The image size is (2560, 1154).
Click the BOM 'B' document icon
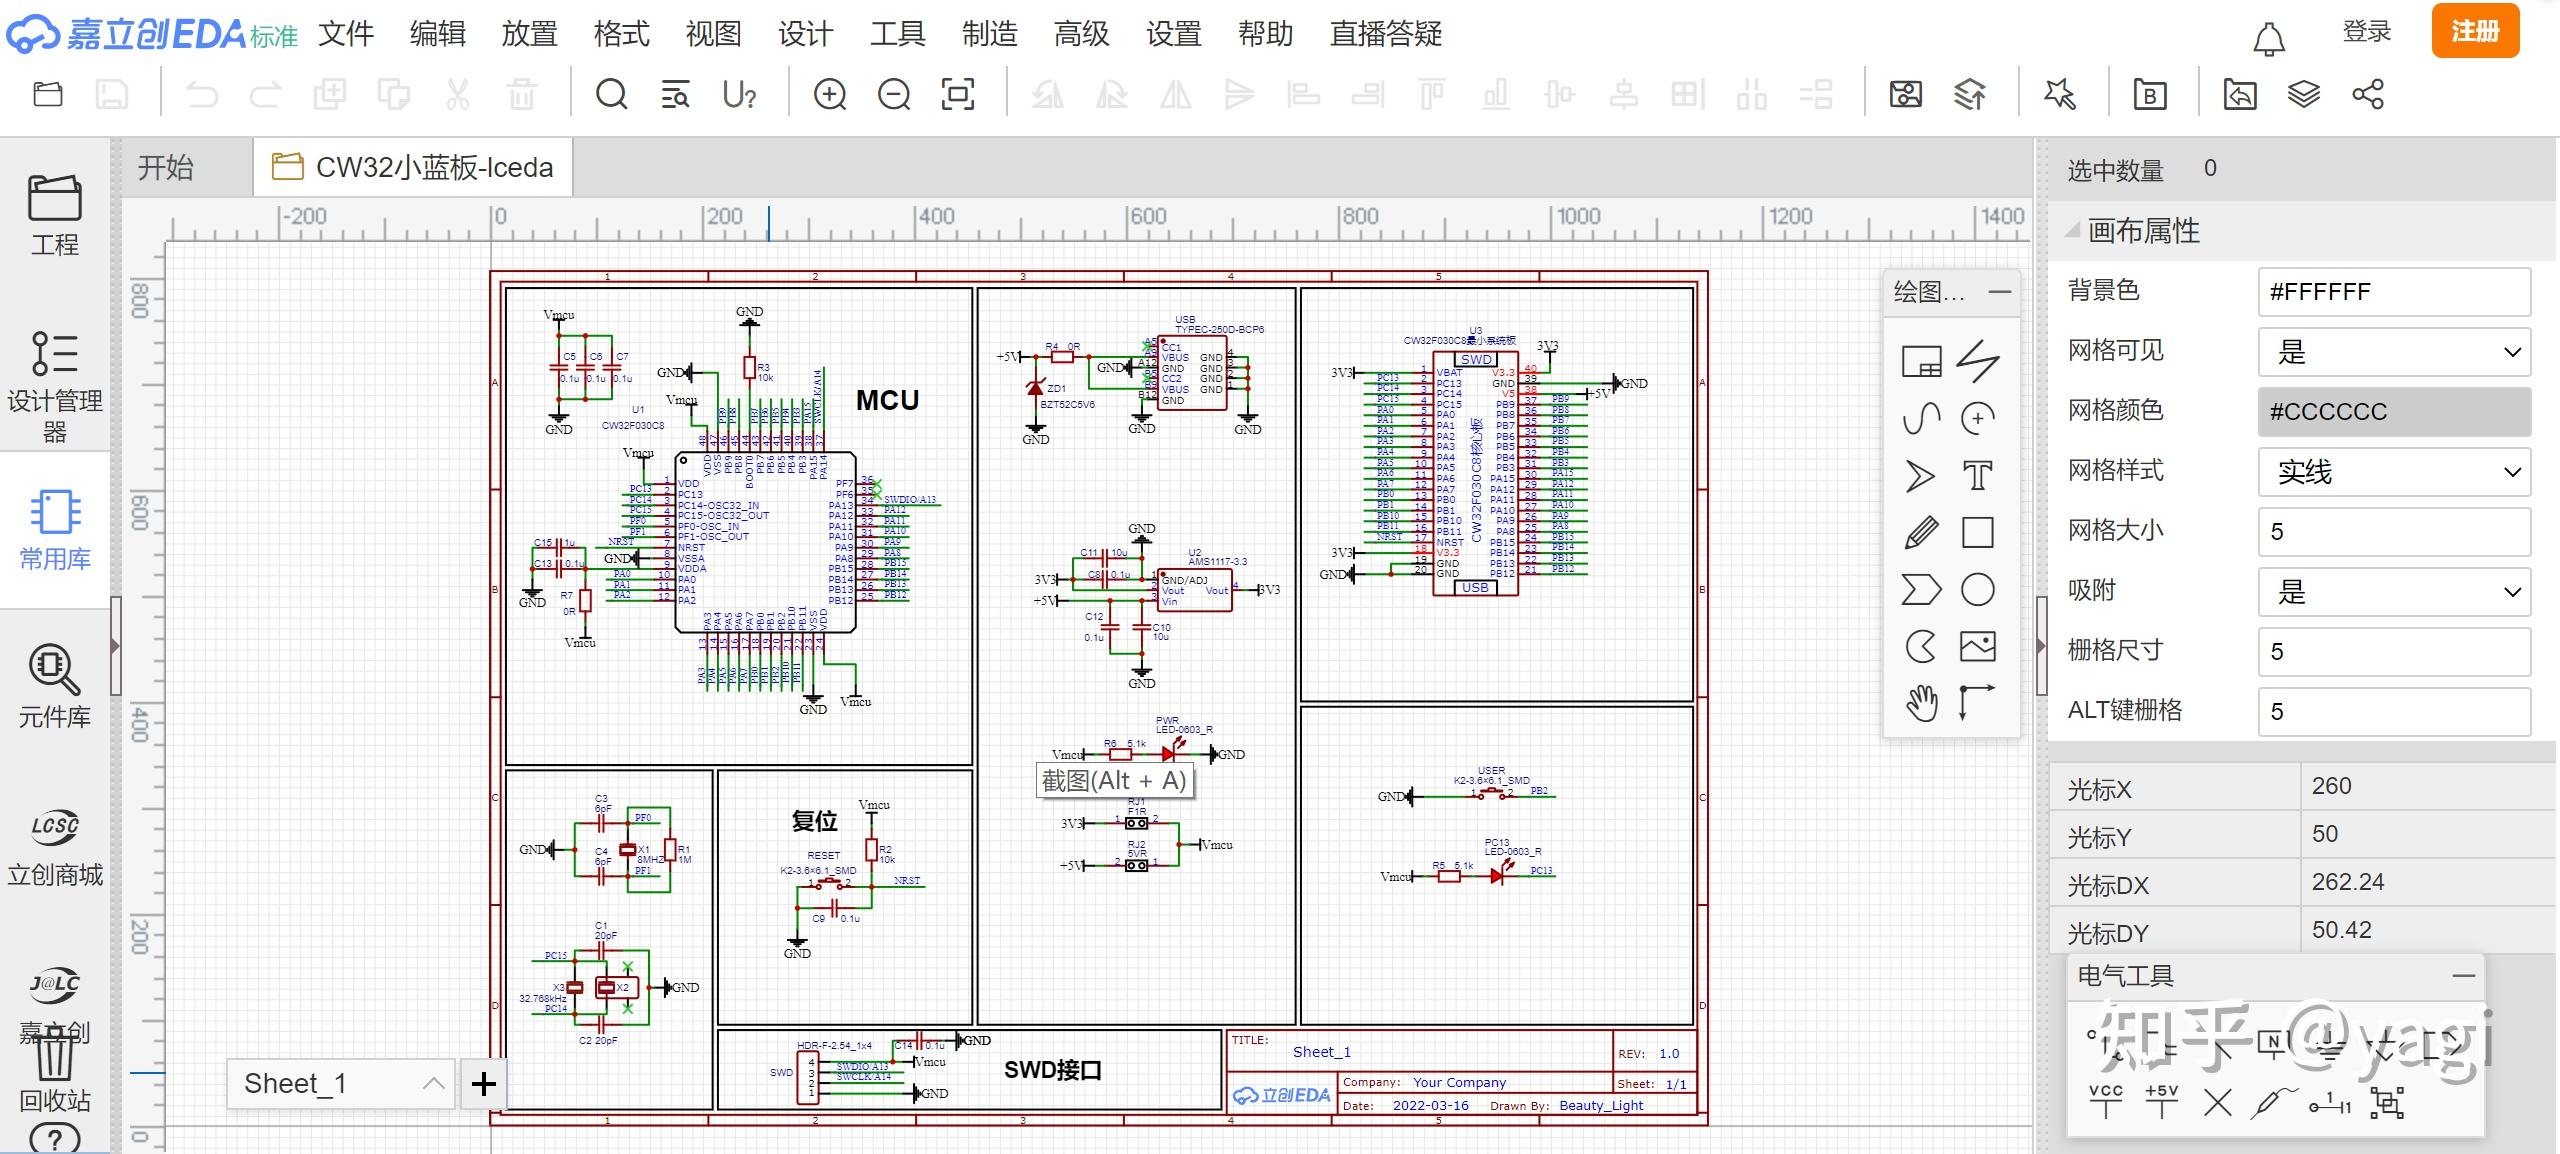(2150, 94)
